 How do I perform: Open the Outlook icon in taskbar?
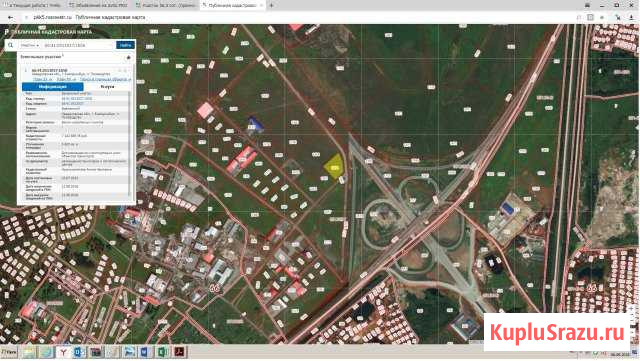[79, 352]
